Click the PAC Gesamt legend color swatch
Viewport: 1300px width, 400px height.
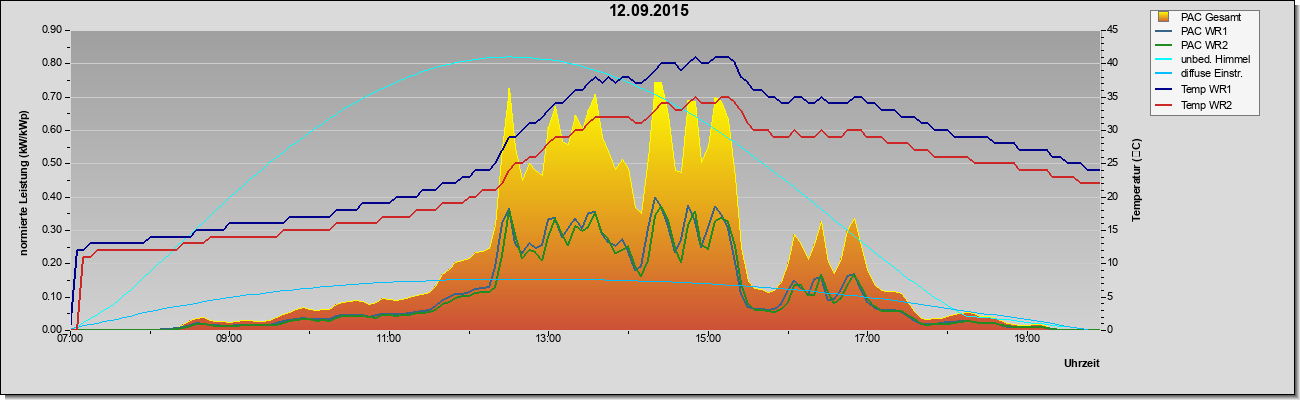point(1164,17)
